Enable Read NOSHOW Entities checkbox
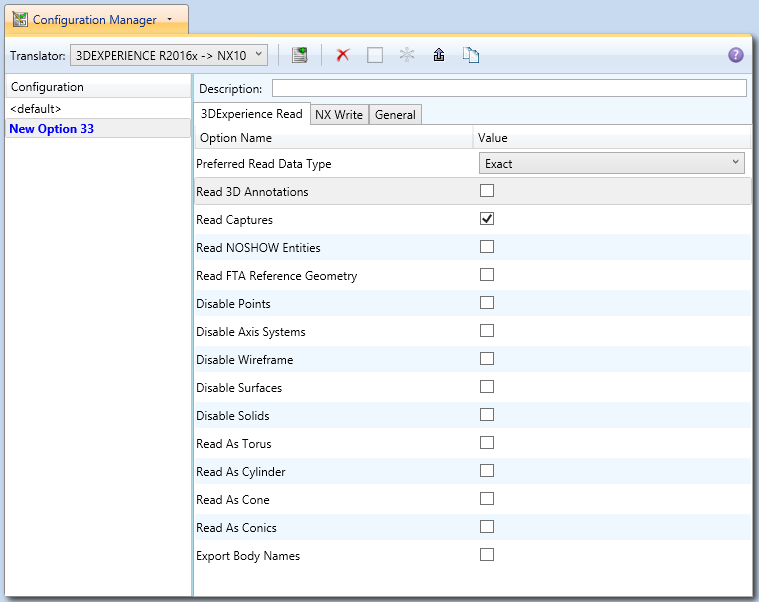The height and width of the screenshot is (602, 759). point(486,247)
